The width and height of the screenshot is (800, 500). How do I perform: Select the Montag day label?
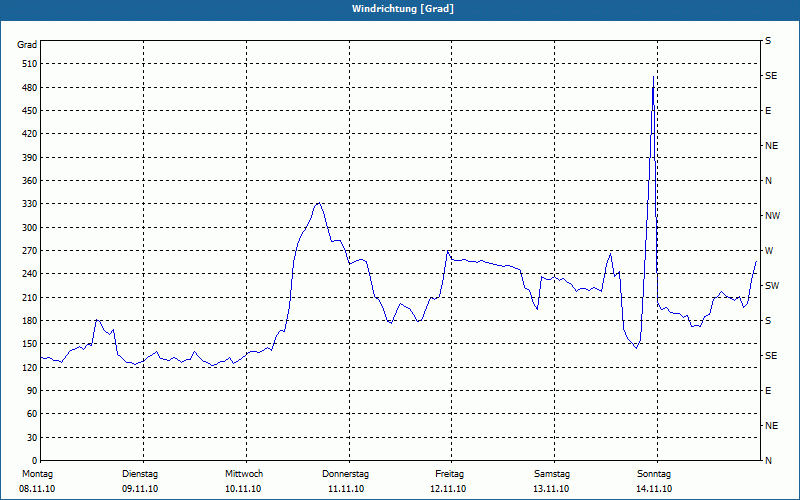coord(37,474)
